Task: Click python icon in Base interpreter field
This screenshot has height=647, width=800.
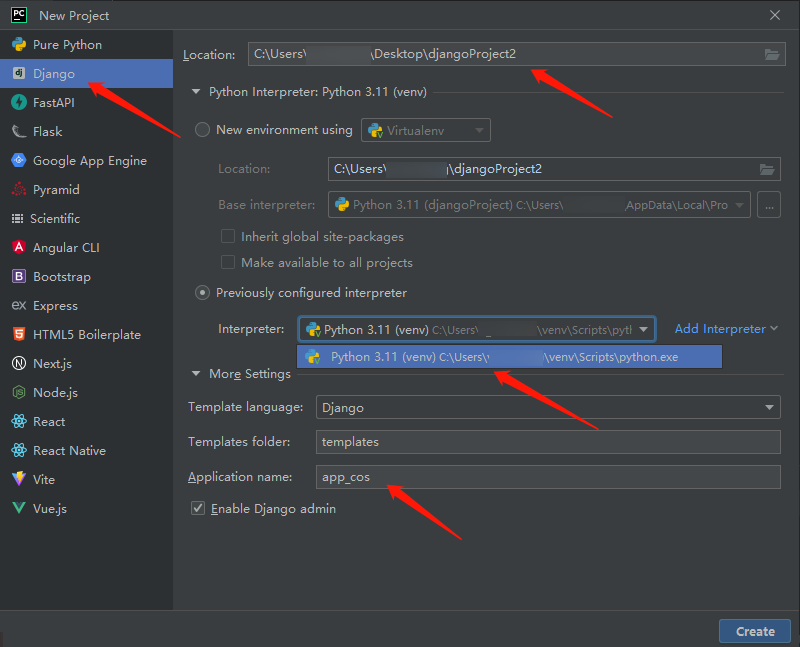Action: [342, 205]
